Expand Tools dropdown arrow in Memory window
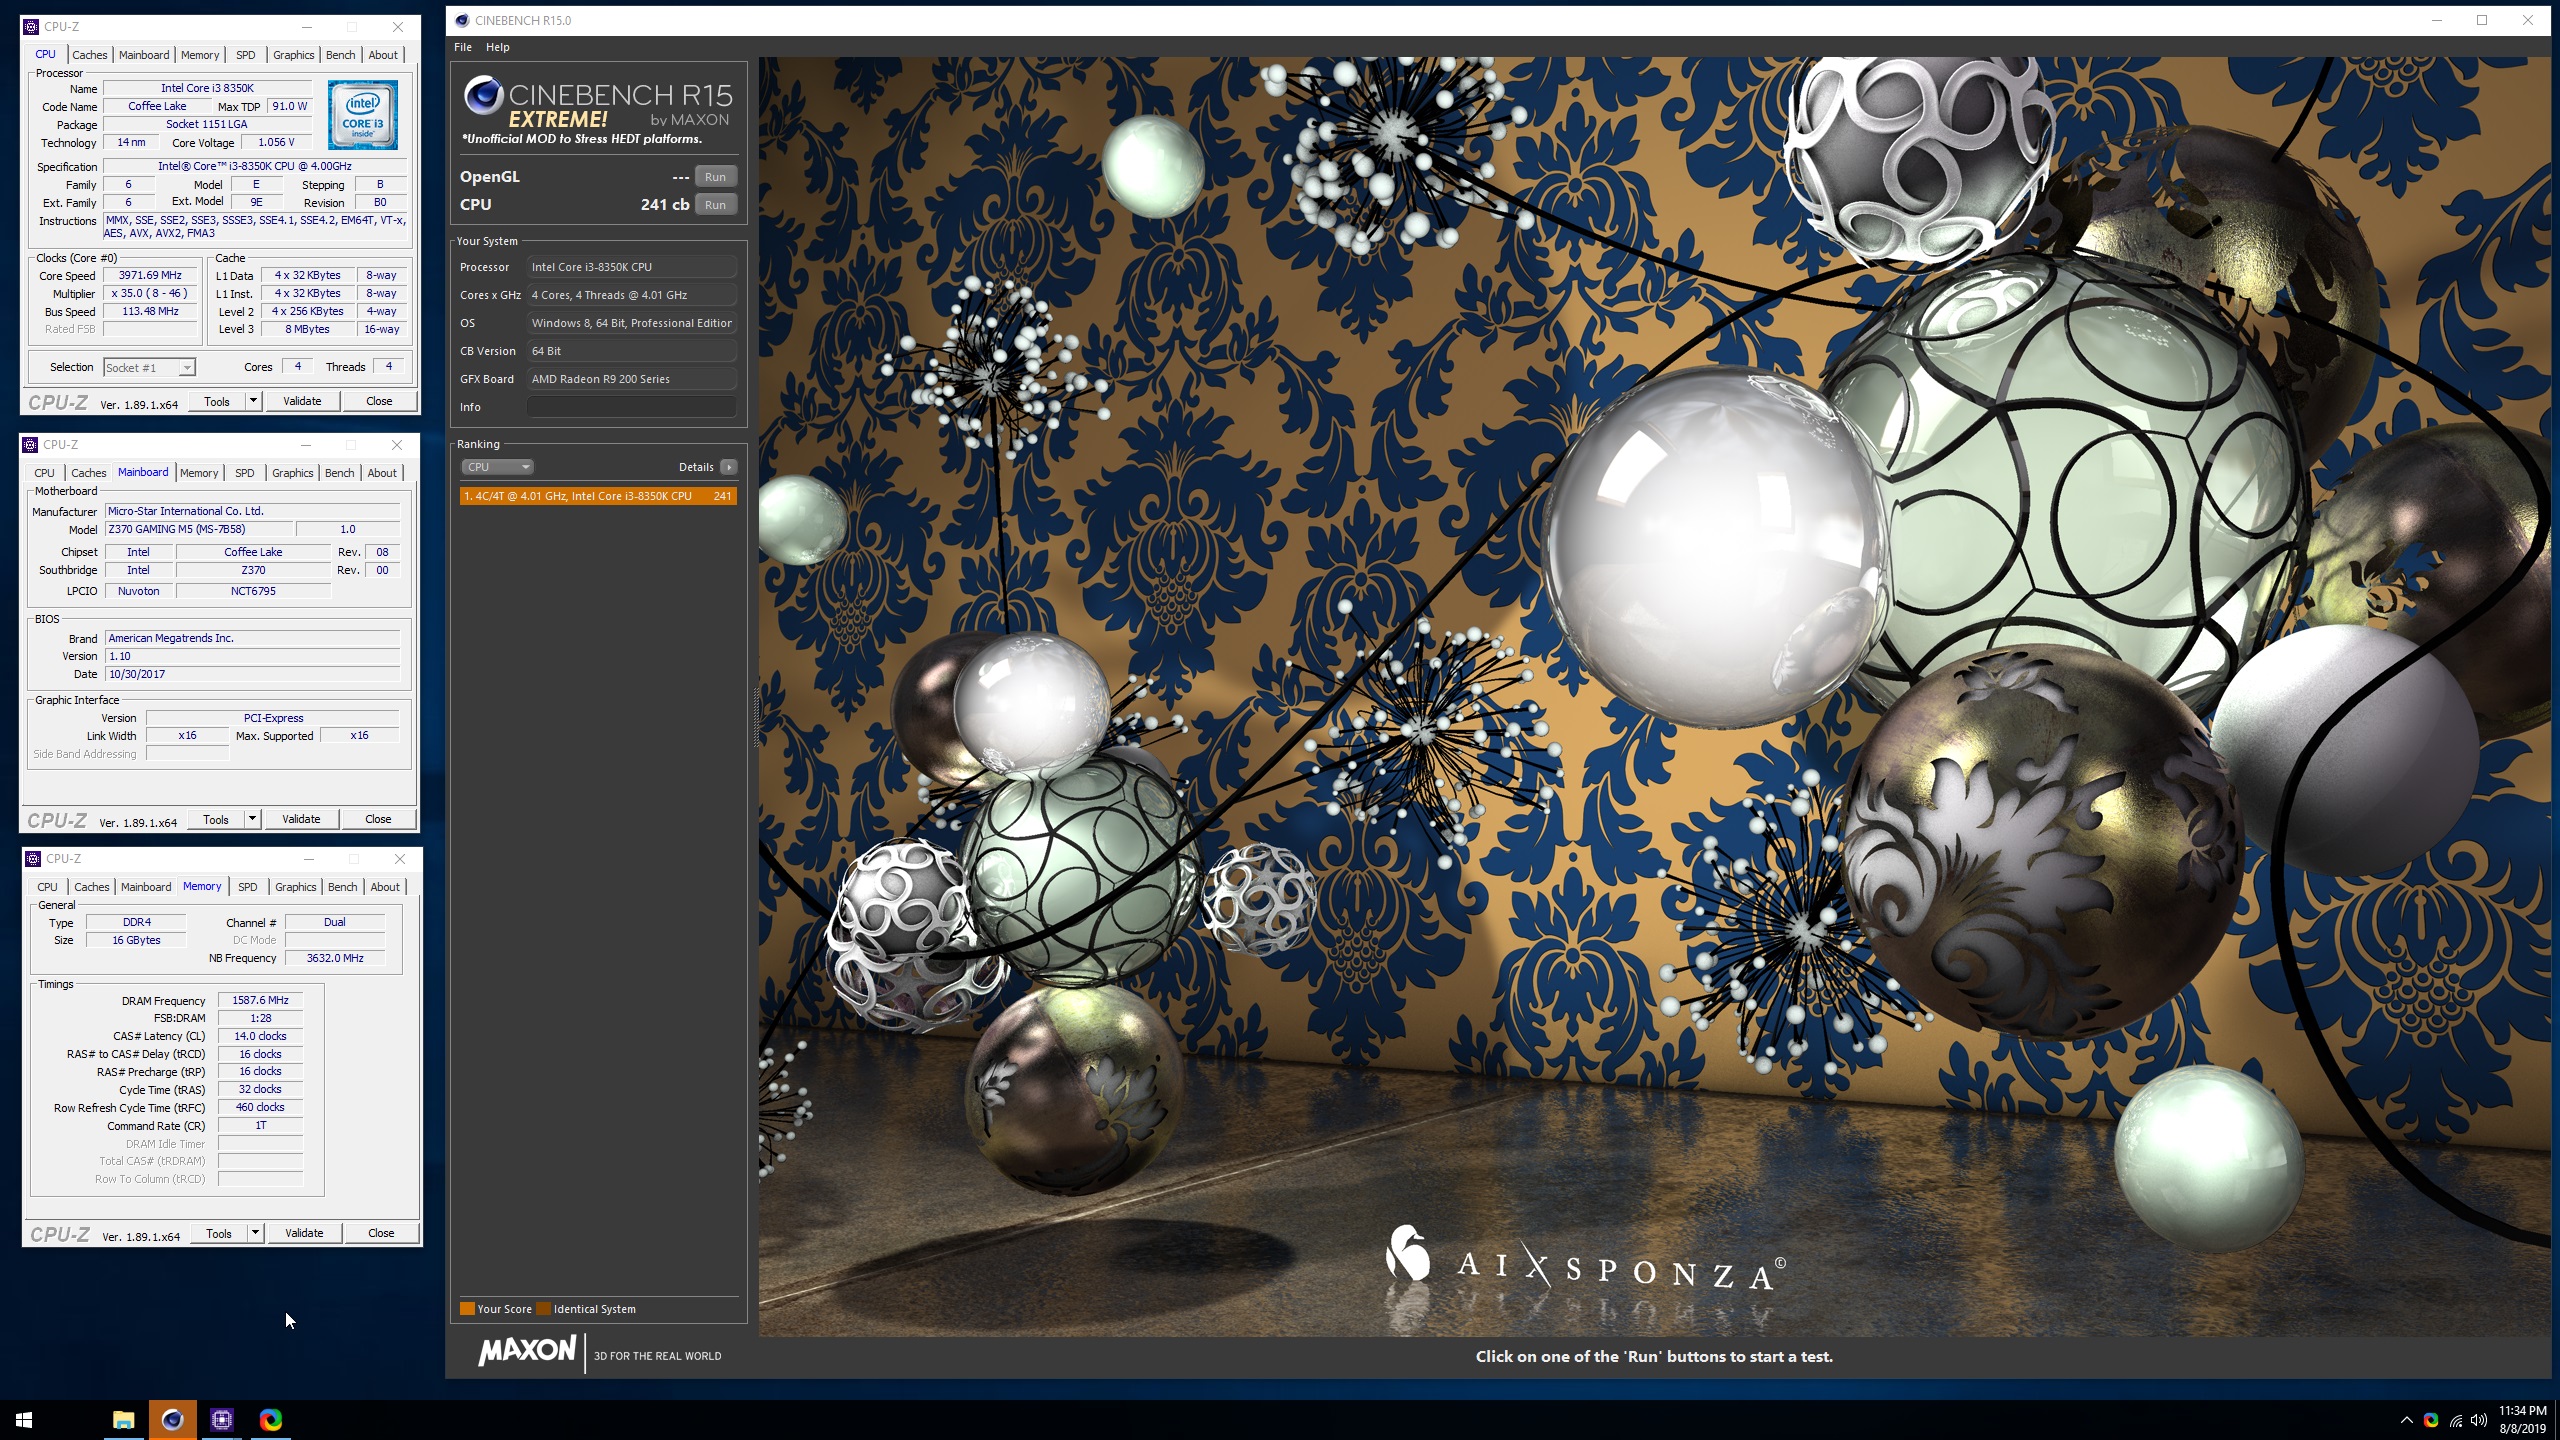 [255, 1233]
